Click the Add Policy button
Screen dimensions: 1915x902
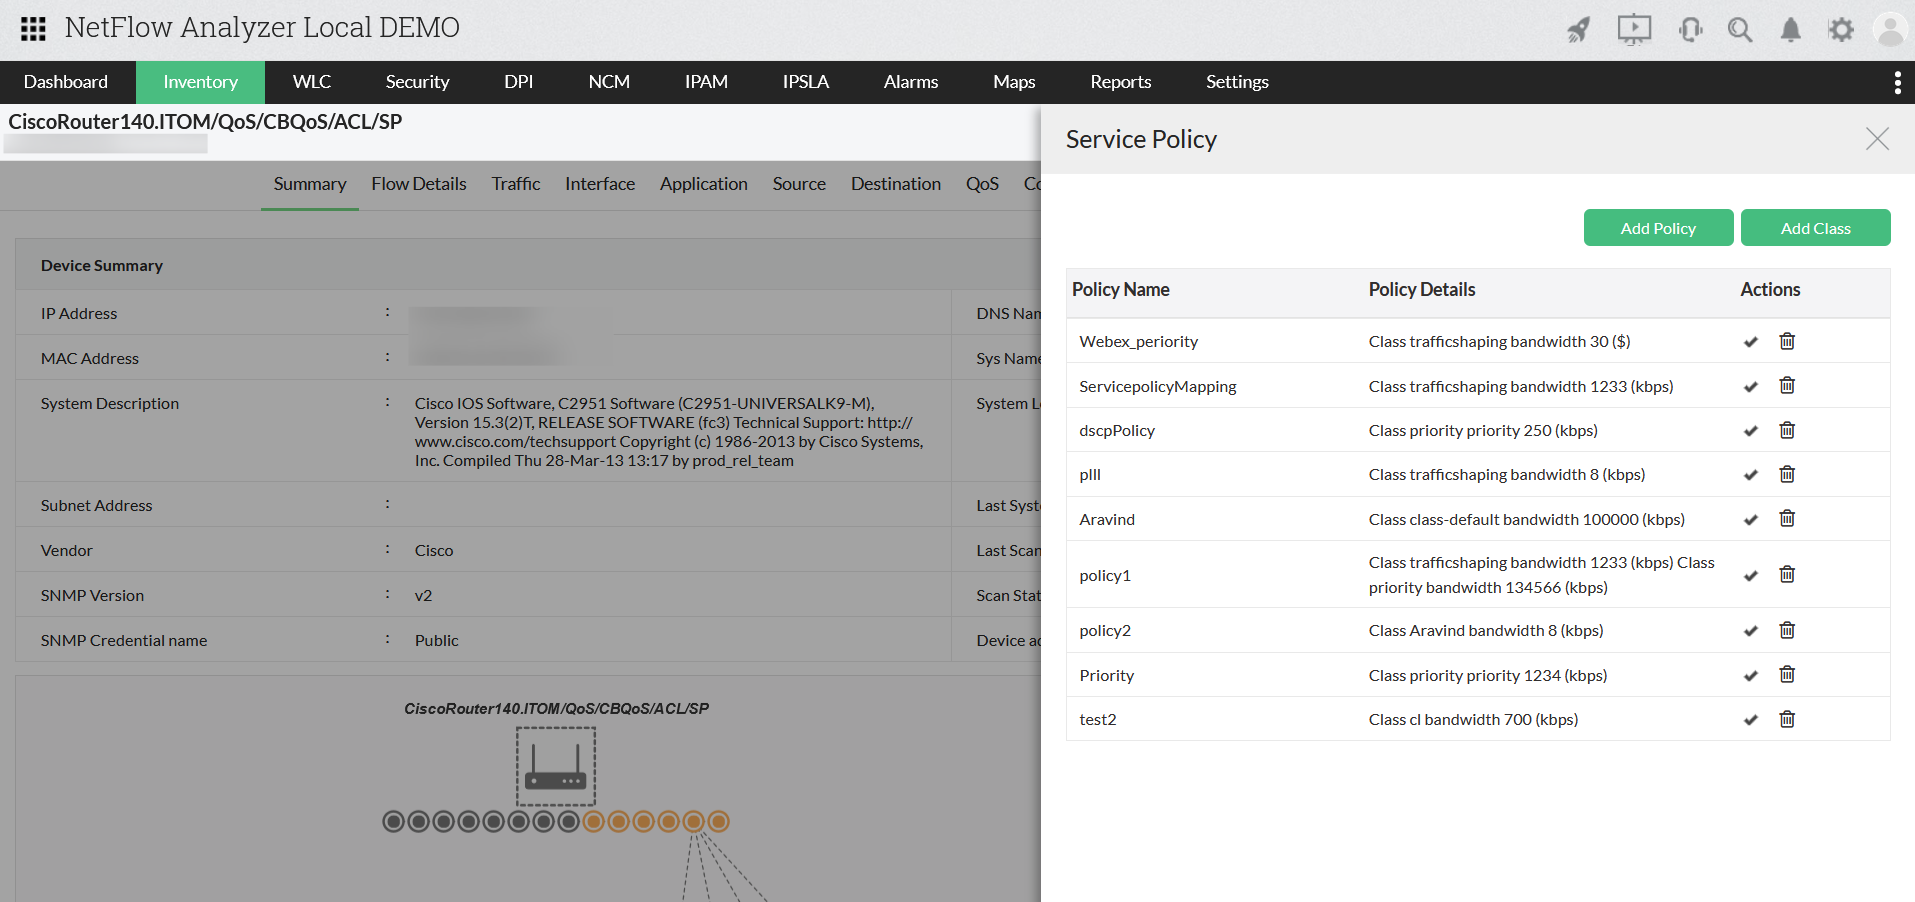coord(1658,228)
